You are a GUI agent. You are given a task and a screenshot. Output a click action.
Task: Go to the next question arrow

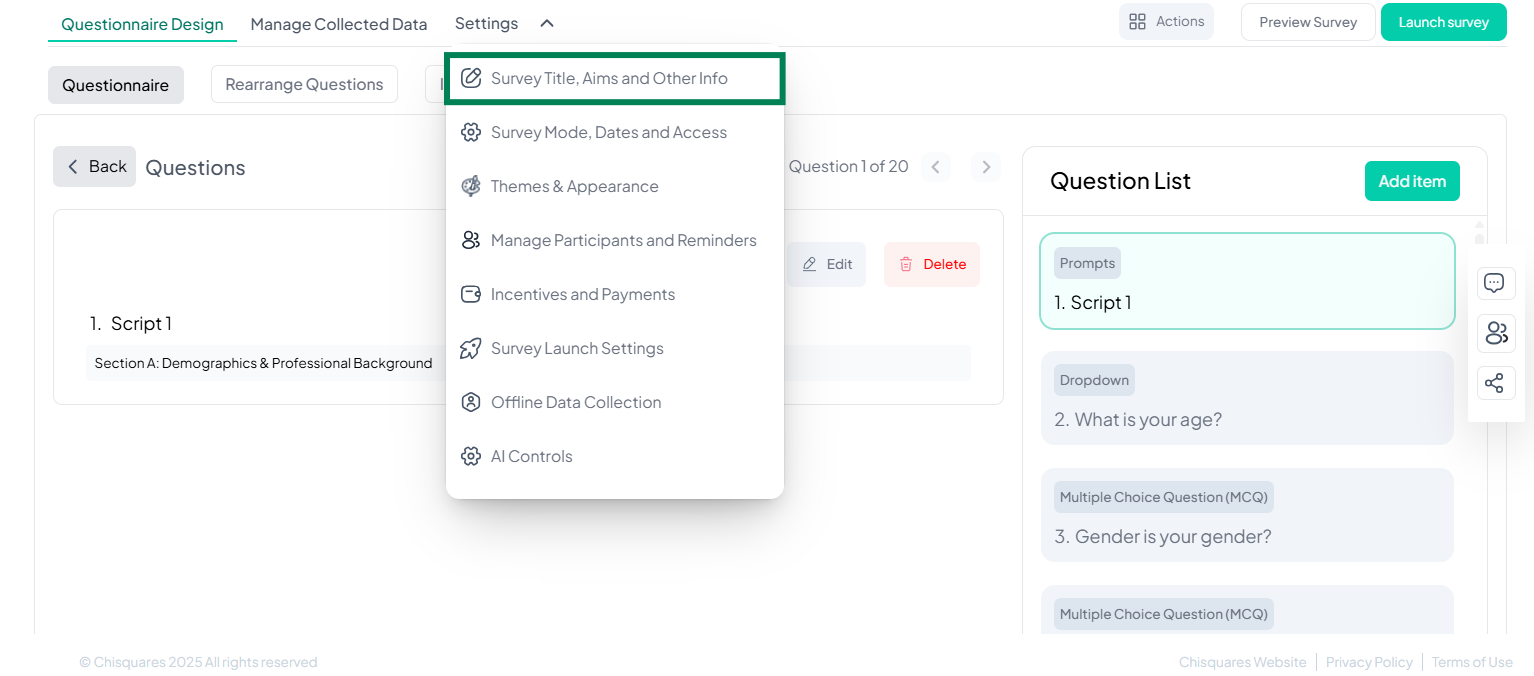point(986,167)
